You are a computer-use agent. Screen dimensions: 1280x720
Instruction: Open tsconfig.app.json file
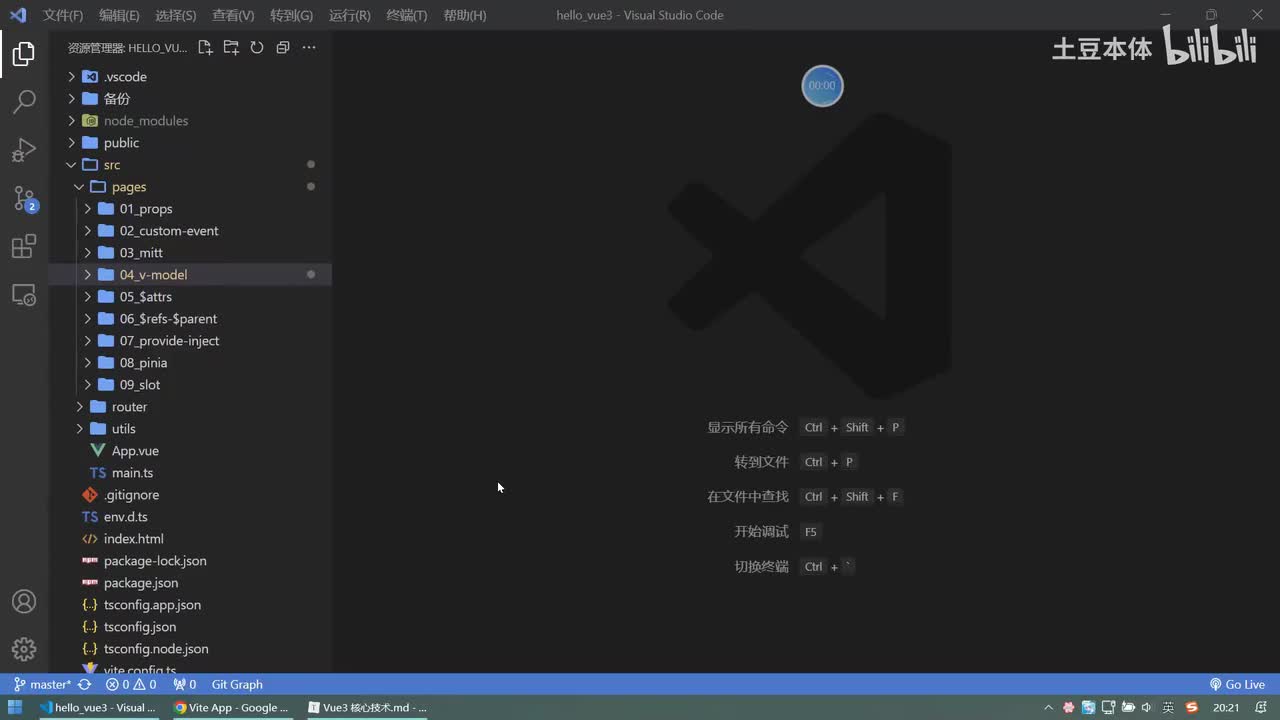pos(190,605)
